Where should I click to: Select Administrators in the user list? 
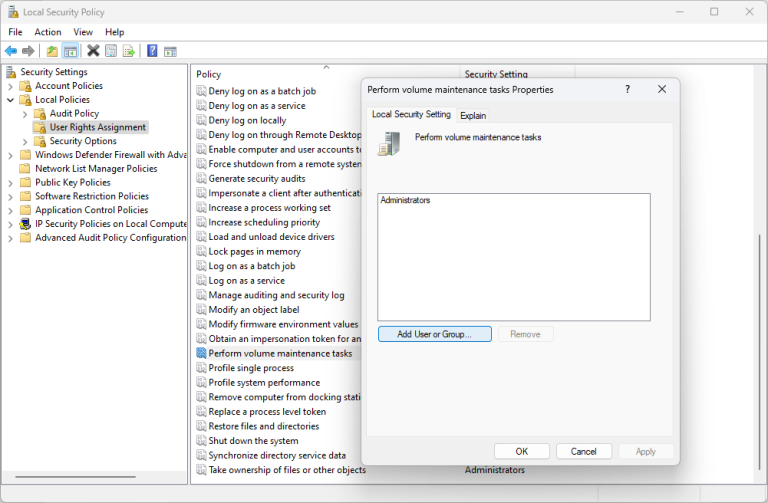pyautogui.click(x=405, y=200)
